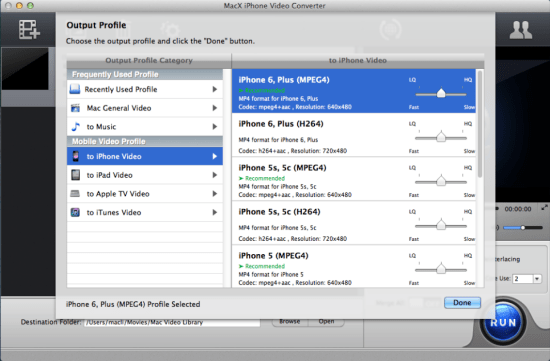Screen dimensions: 550x361
Task: Select the iPhone 6, Plus (MPEG4) profile
Action: (354, 91)
